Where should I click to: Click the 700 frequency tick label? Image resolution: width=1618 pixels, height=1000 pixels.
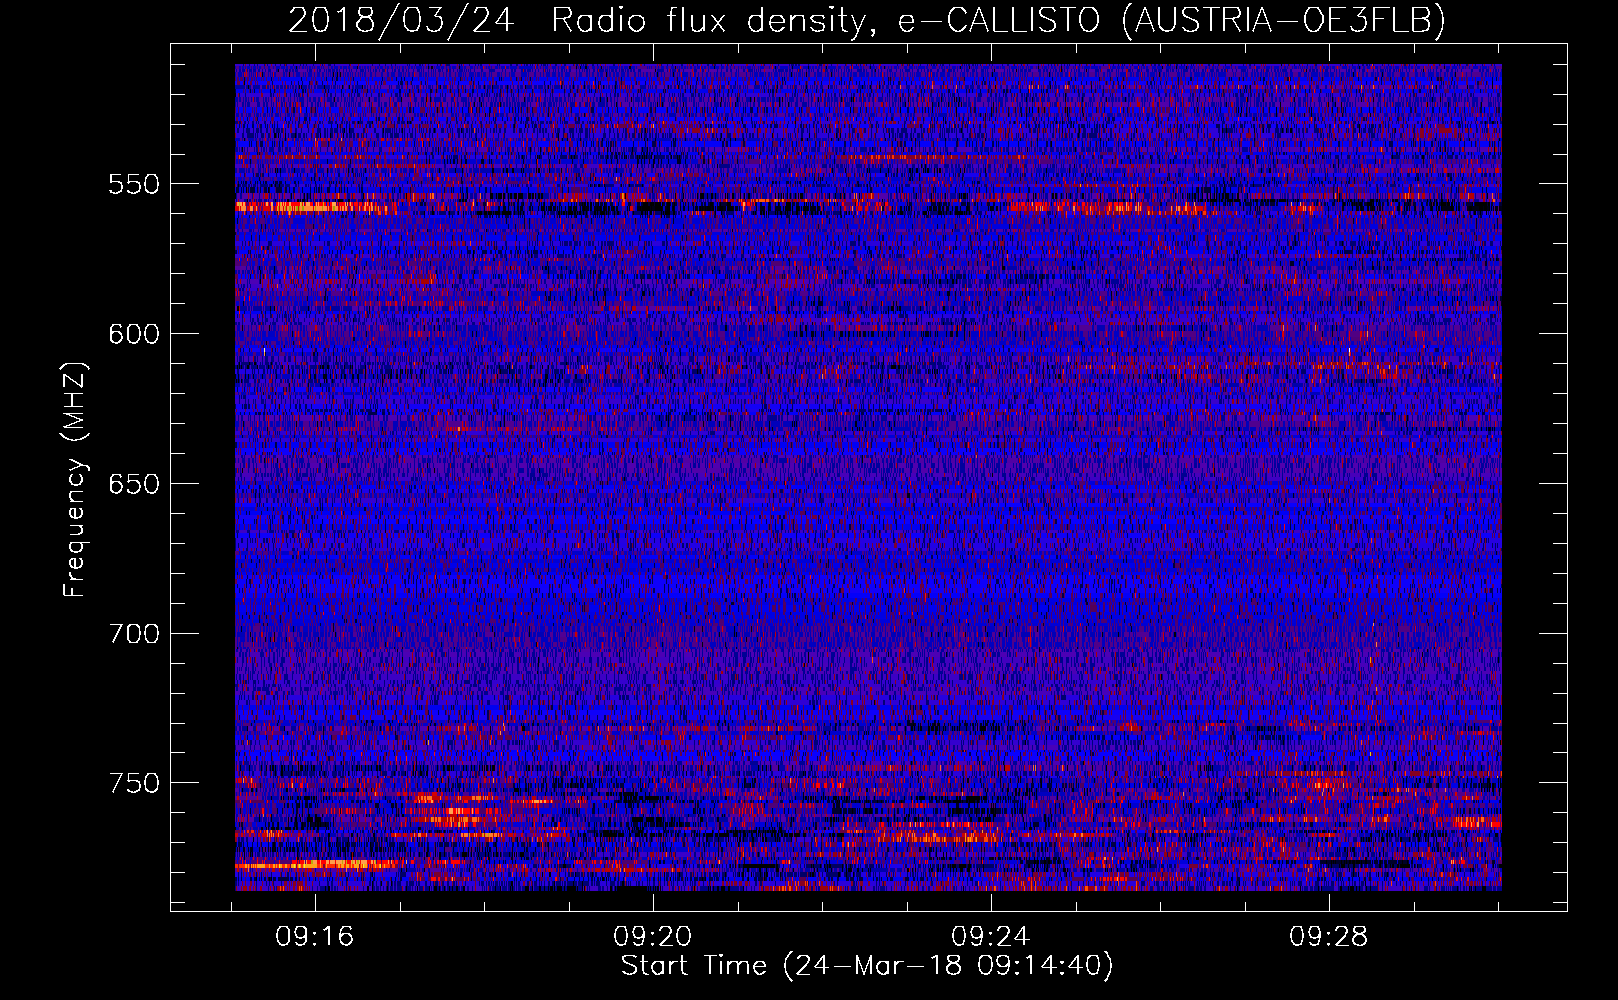coord(134,634)
